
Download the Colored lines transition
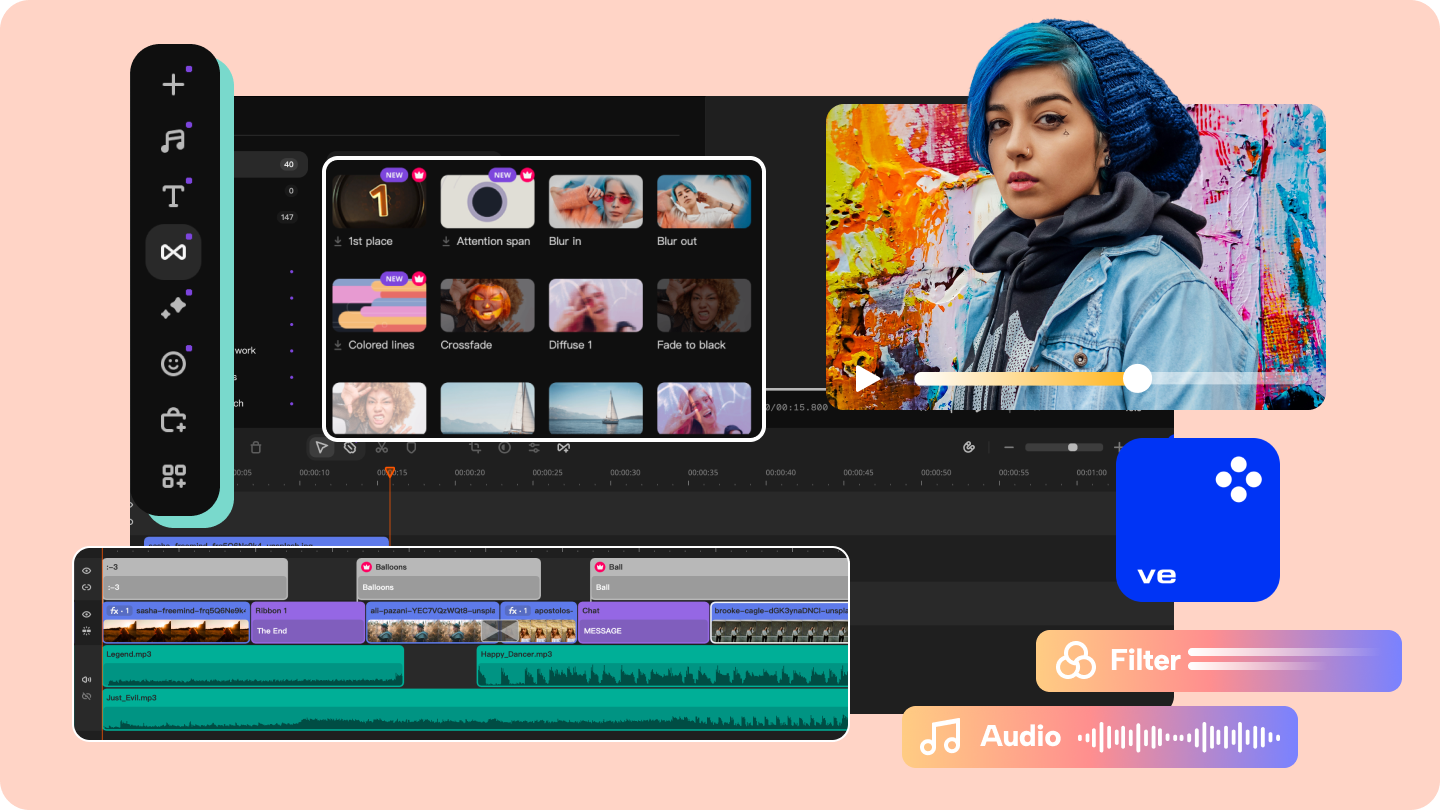point(338,345)
